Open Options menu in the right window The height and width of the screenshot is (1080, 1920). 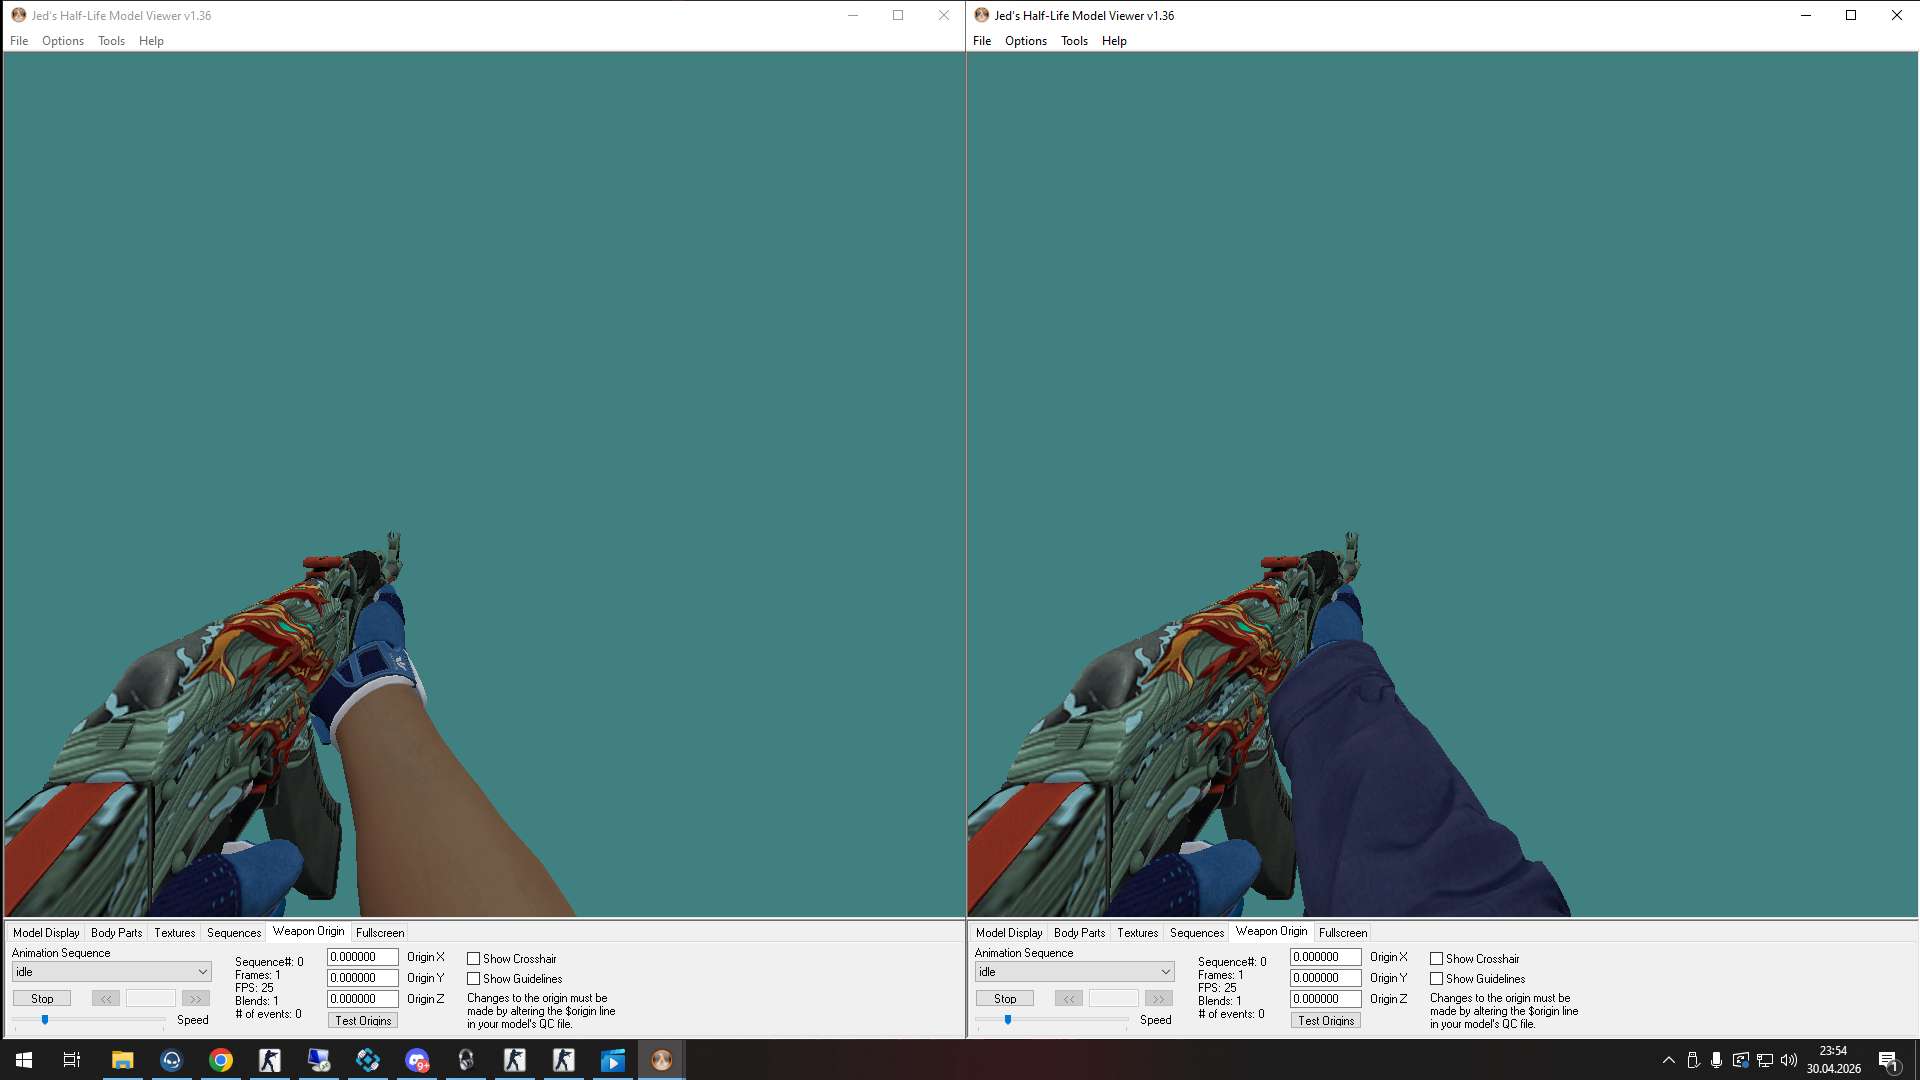1026,41
